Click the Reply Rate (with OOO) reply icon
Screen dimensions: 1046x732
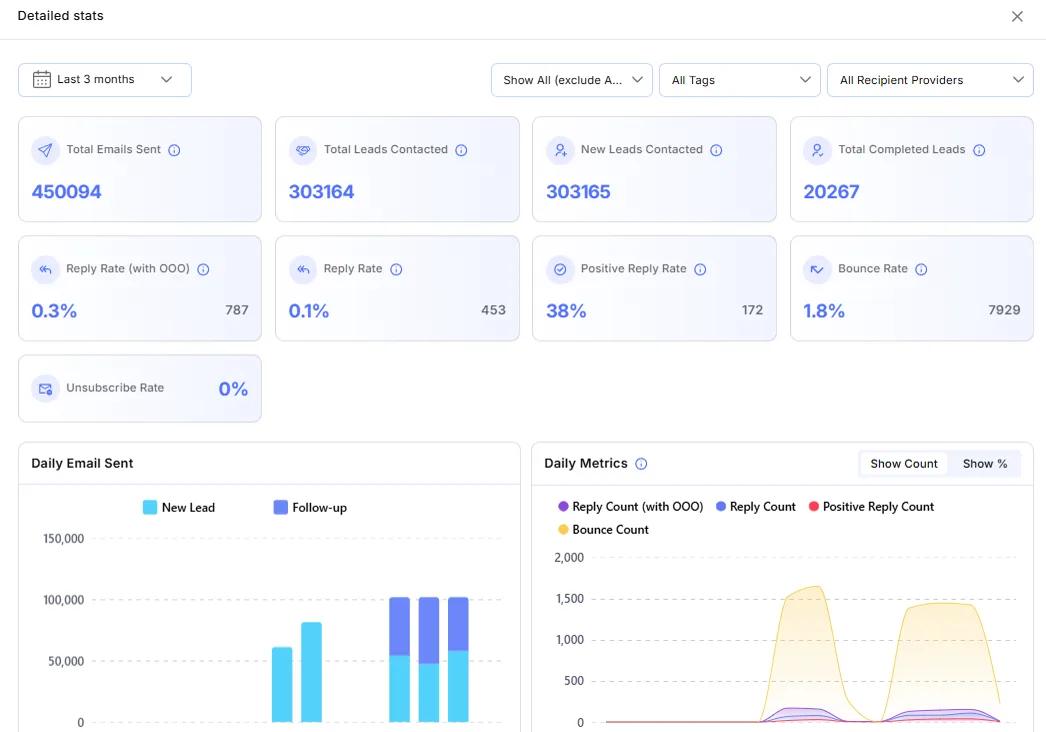(x=45, y=270)
